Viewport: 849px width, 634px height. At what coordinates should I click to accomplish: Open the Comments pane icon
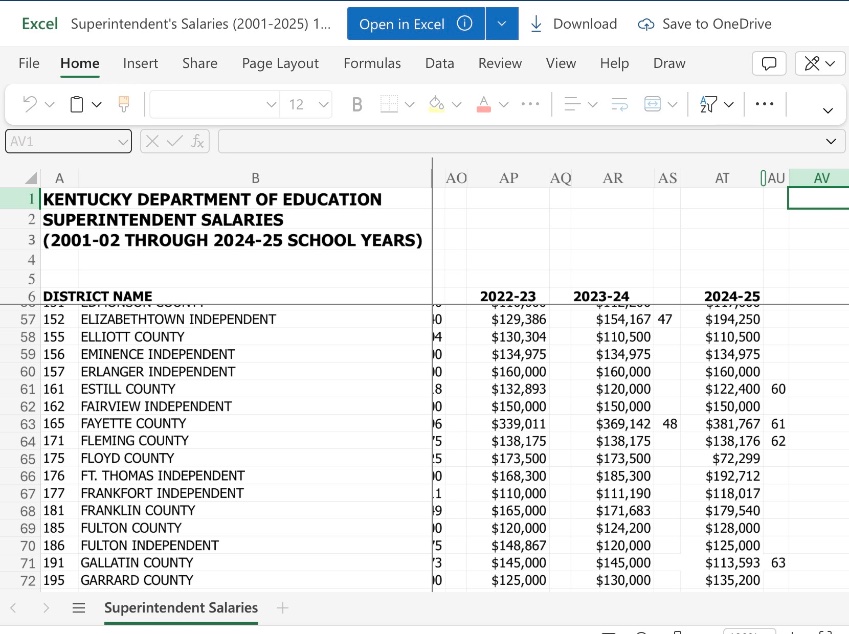(x=769, y=63)
